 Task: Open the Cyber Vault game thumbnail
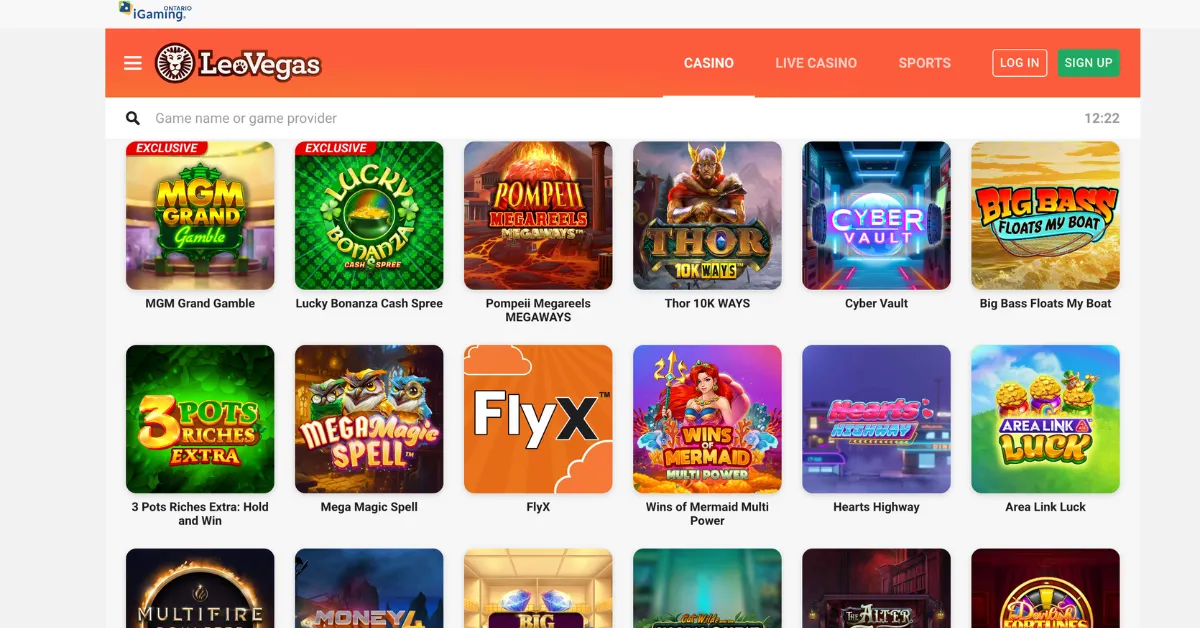click(x=876, y=215)
